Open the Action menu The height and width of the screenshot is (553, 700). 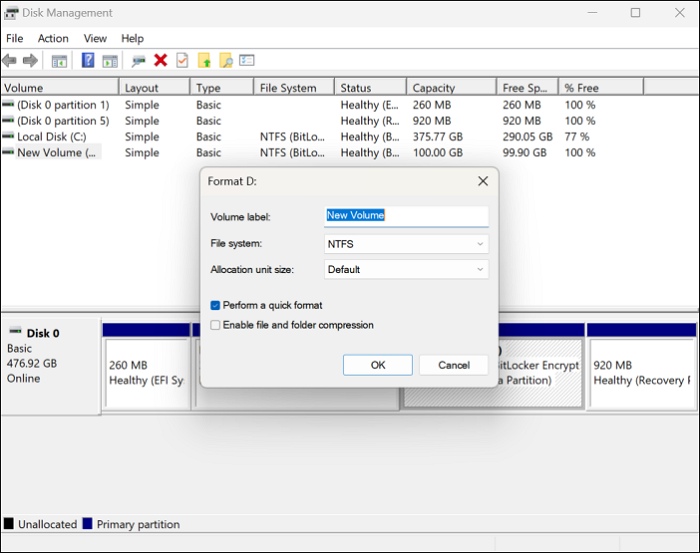[x=53, y=38]
